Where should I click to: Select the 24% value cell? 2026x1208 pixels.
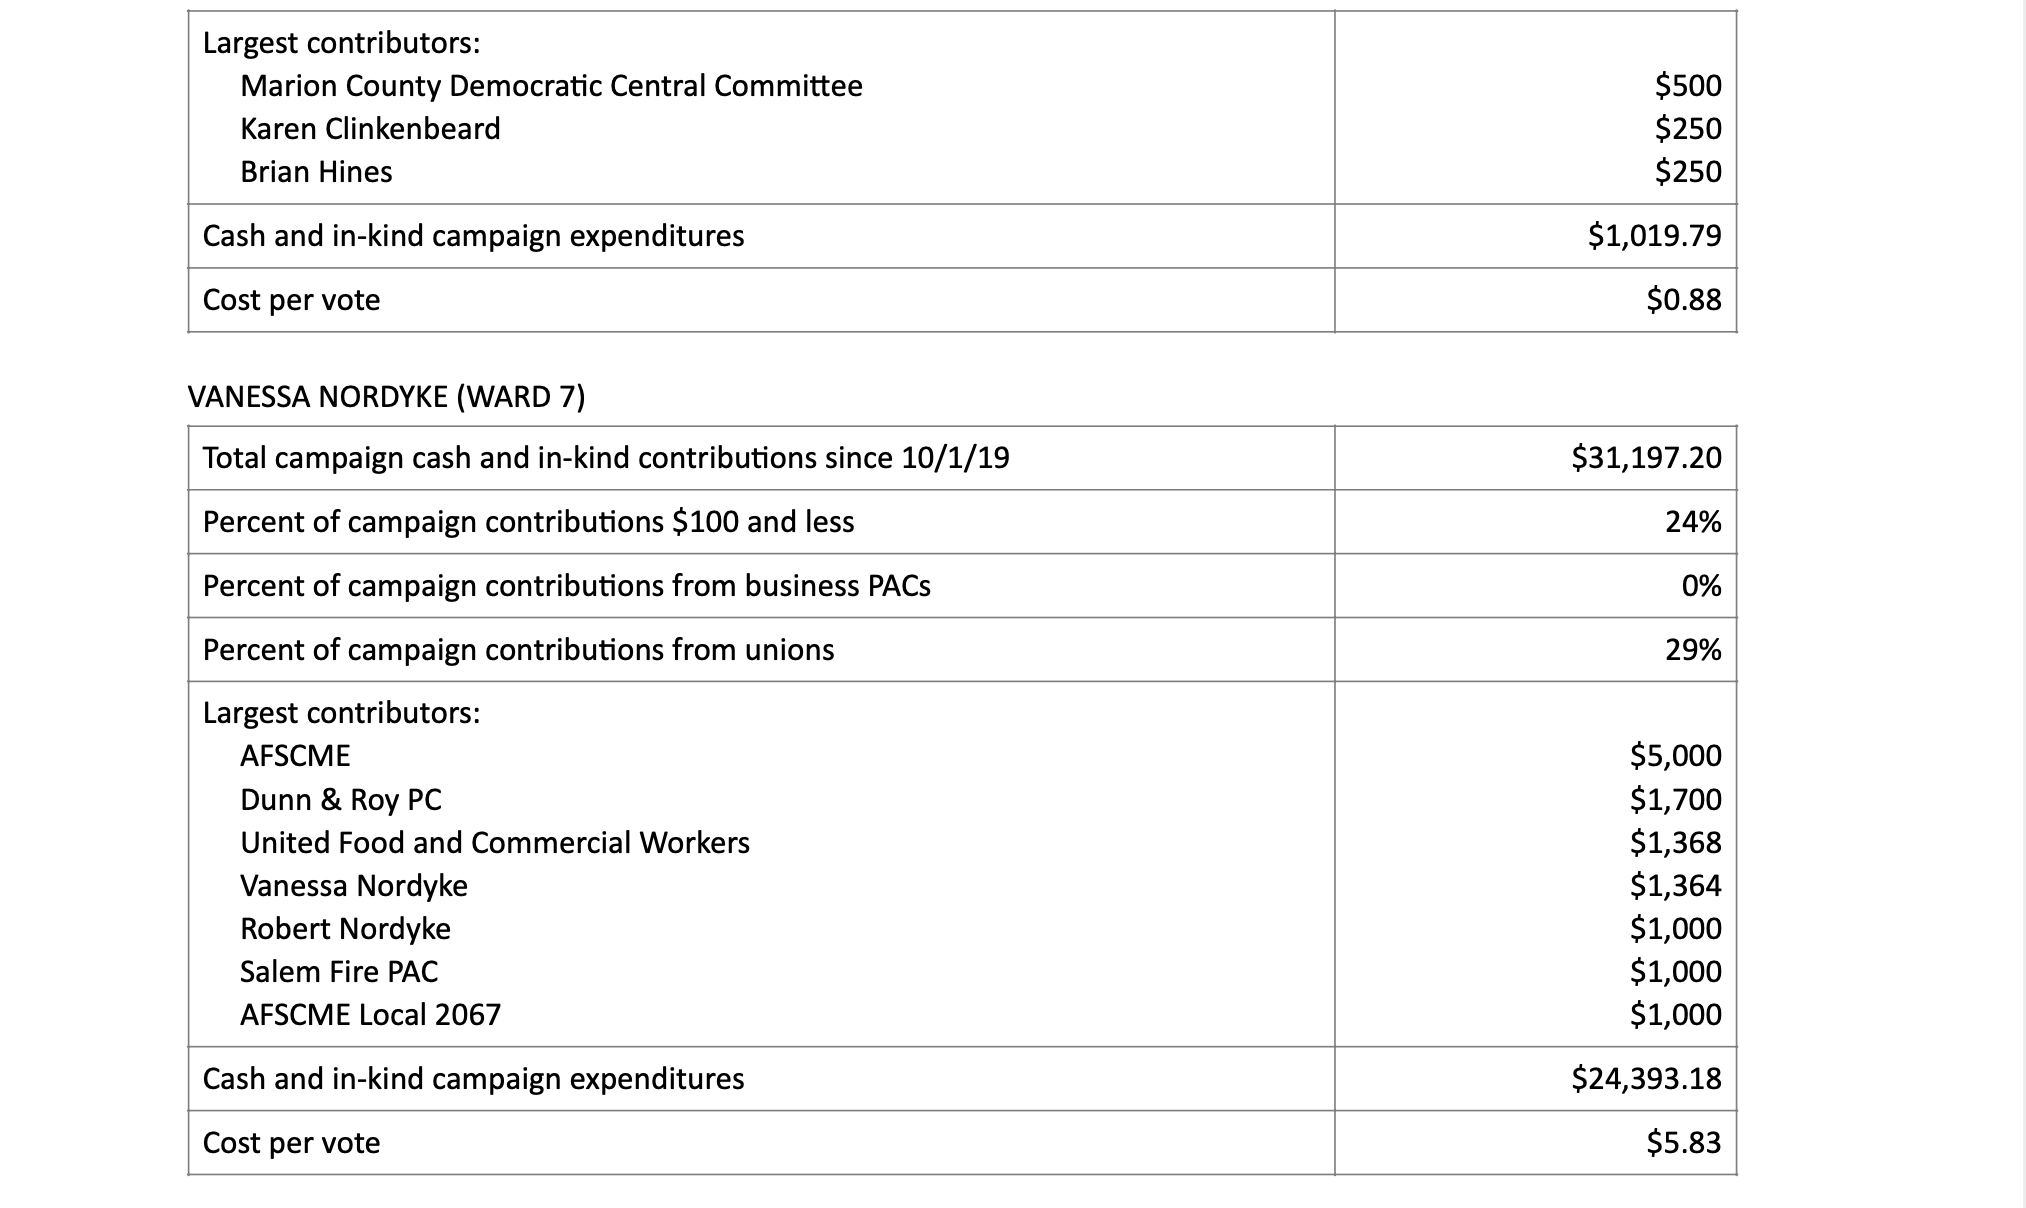pos(1693,522)
